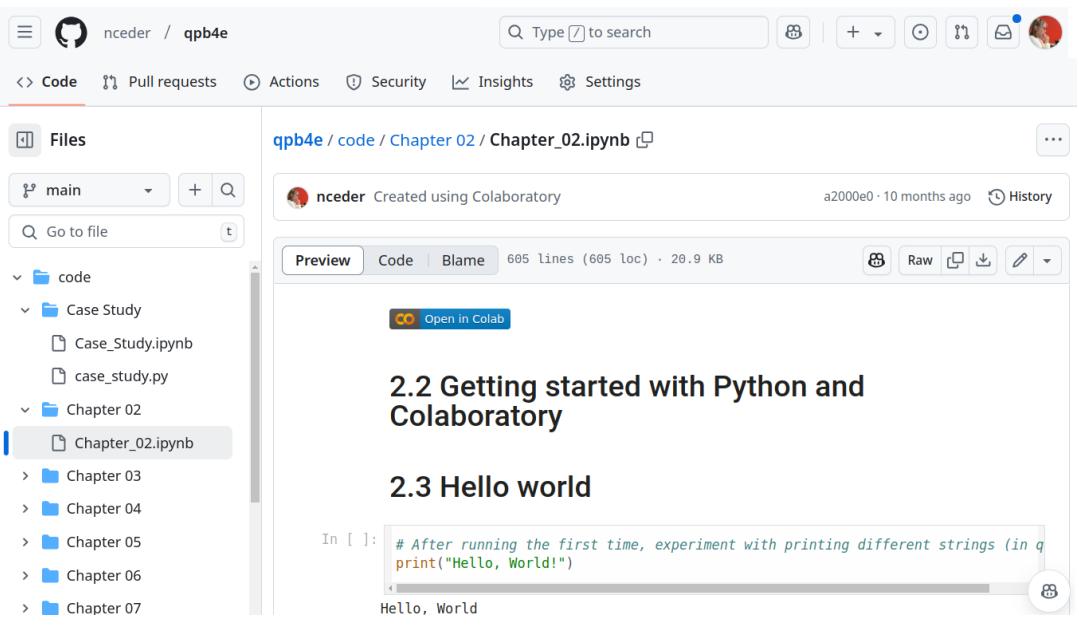The image size is (1079, 635).
Task: Select the Preview view toggle
Action: pos(322,260)
